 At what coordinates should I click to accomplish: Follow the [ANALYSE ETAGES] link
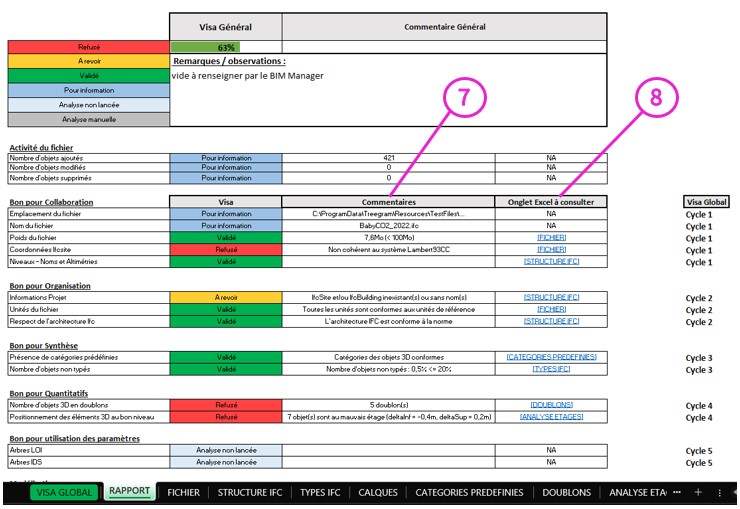[x=551, y=417]
